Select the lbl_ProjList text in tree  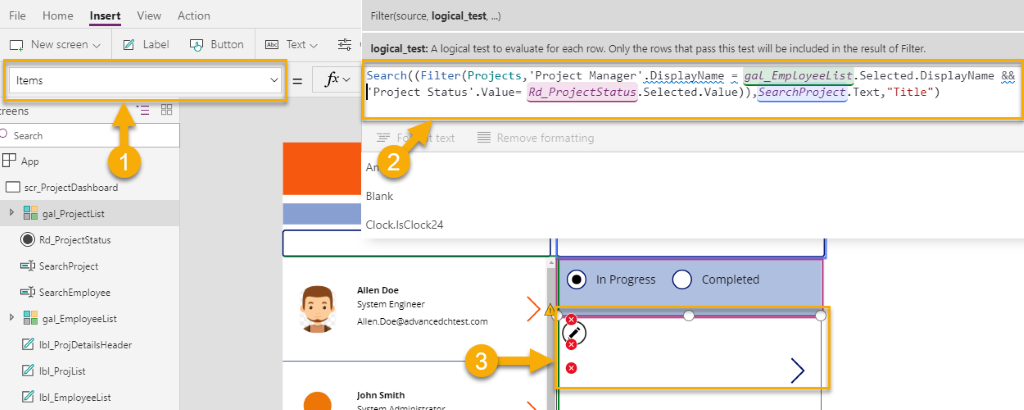(x=63, y=371)
